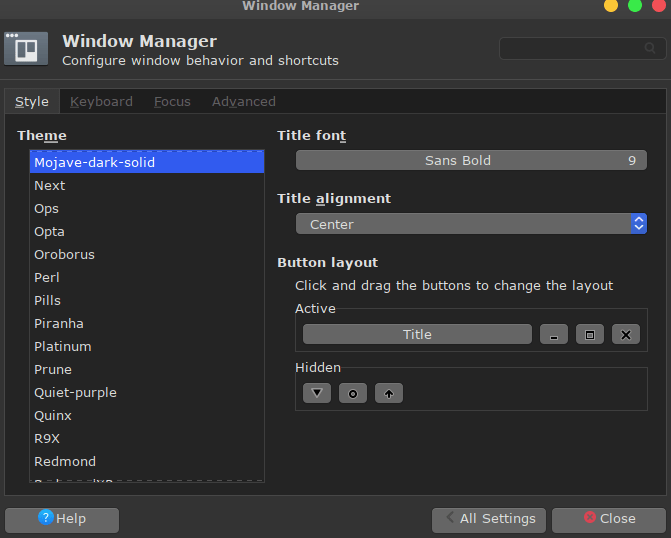Select the Pills theme
Image resolution: width=671 pixels, height=538 pixels.
(147, 301)
